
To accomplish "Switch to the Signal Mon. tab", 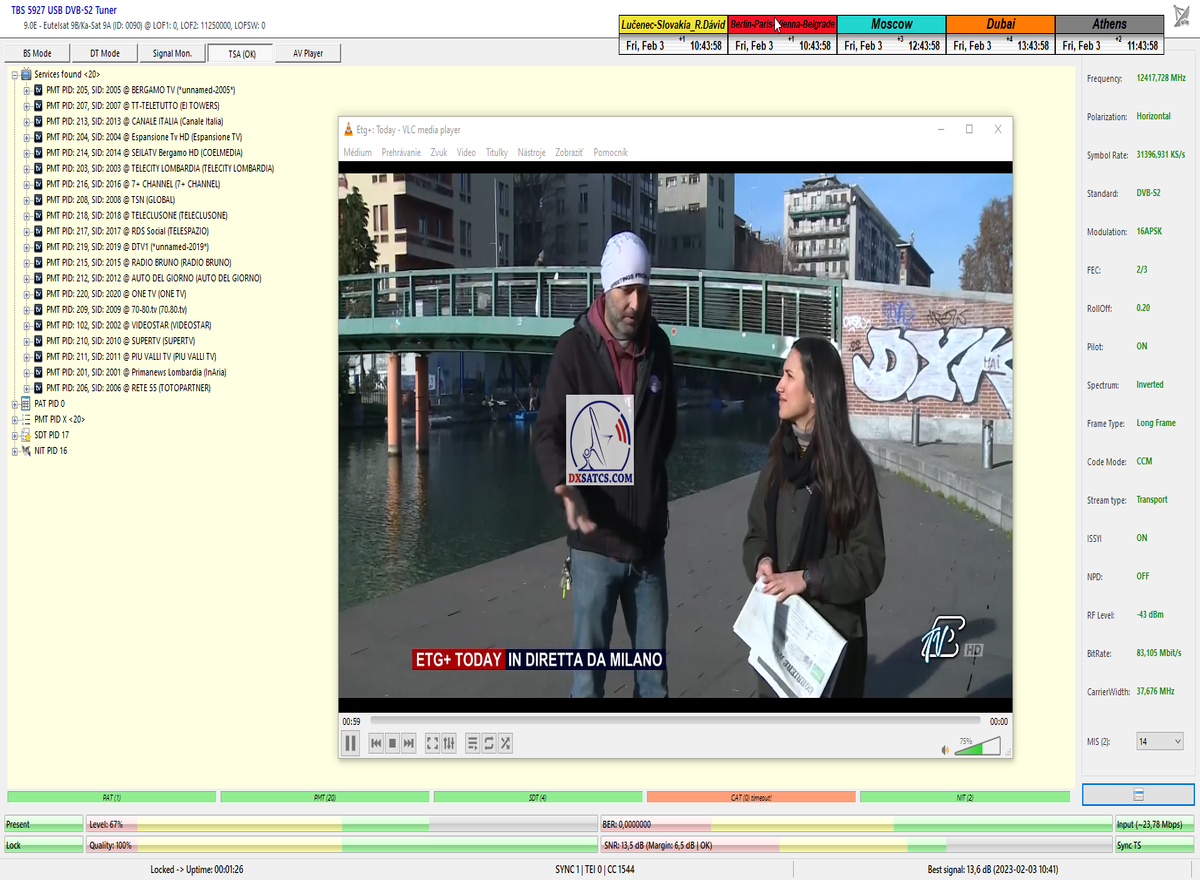I will pyautogui.click(x=172, y=53).
